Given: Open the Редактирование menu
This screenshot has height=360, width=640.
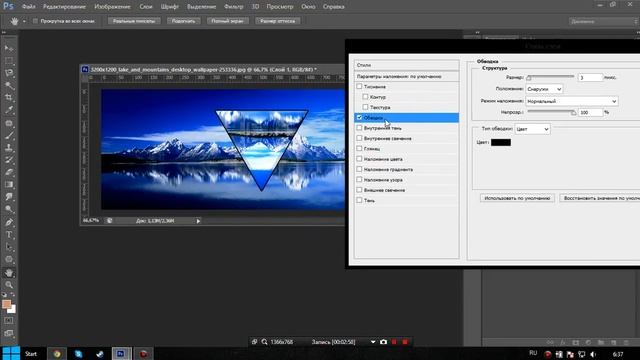Looking at the screenshot, I should (64, 7).
